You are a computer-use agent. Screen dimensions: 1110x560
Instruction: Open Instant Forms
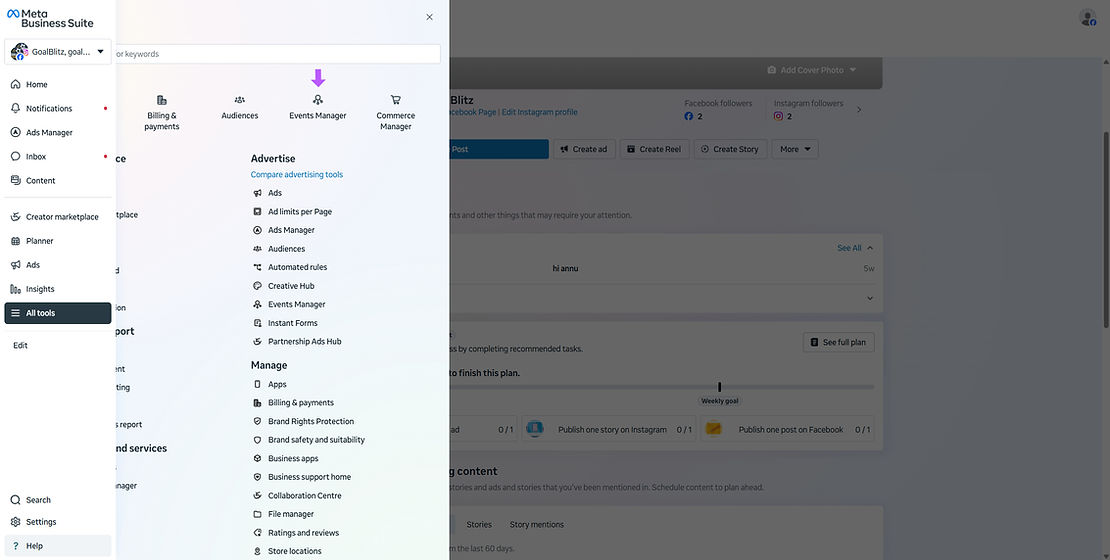(285, 323)
